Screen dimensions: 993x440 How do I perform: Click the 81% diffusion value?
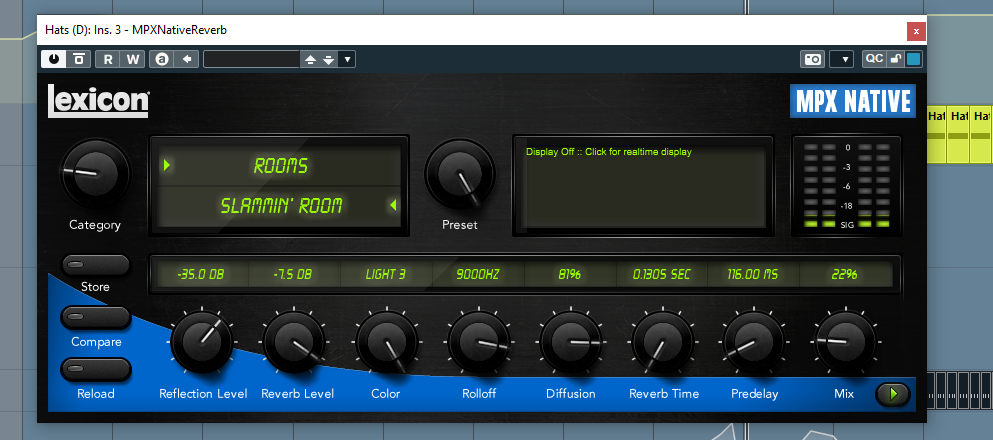(570, 275)
